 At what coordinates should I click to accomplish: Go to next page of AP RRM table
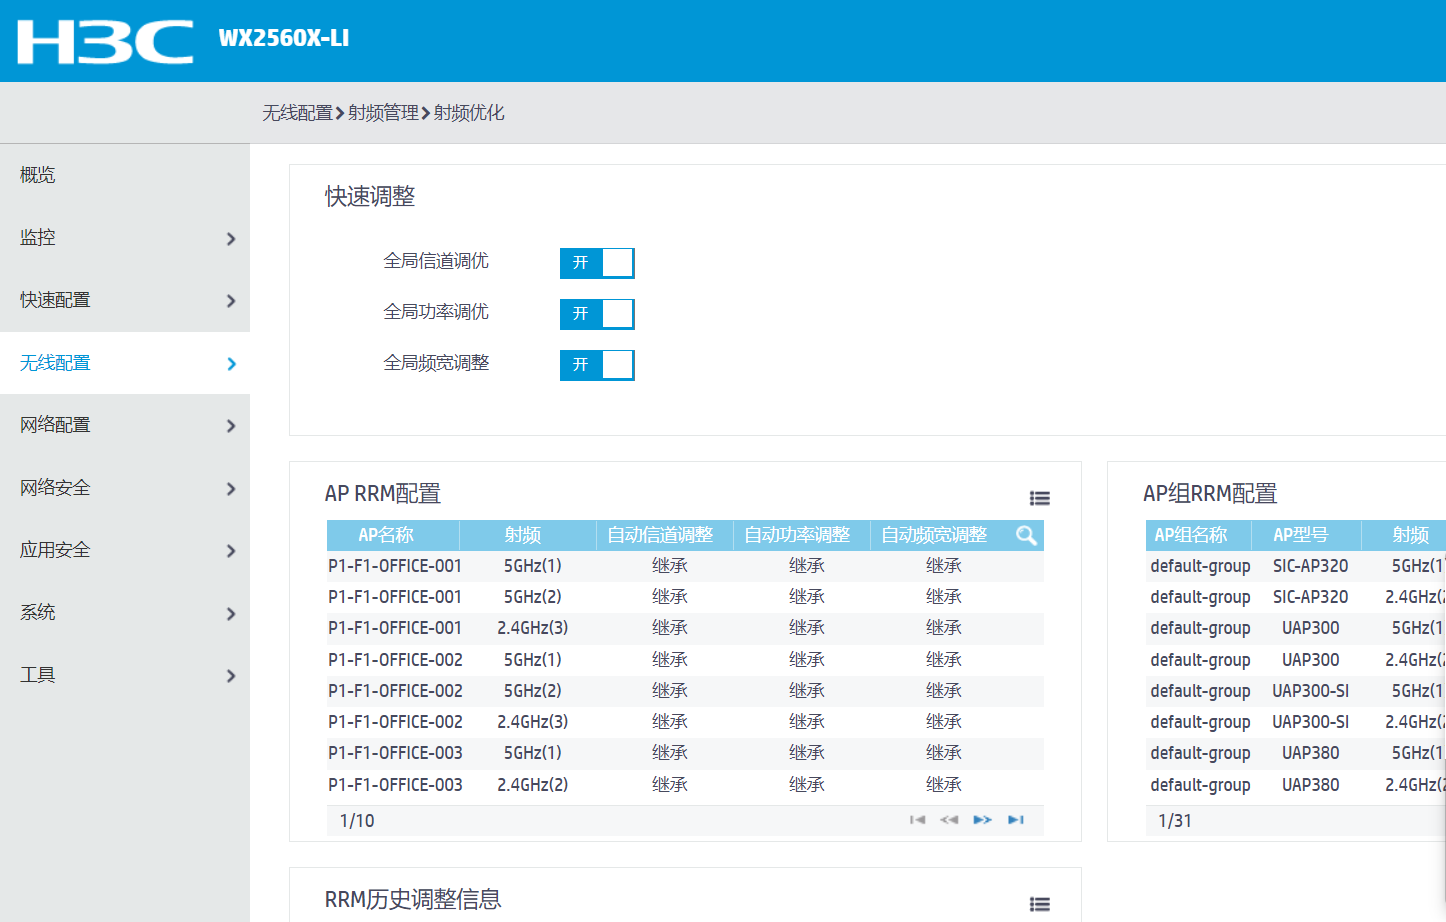pyautogui.click(x=982, y=820)
